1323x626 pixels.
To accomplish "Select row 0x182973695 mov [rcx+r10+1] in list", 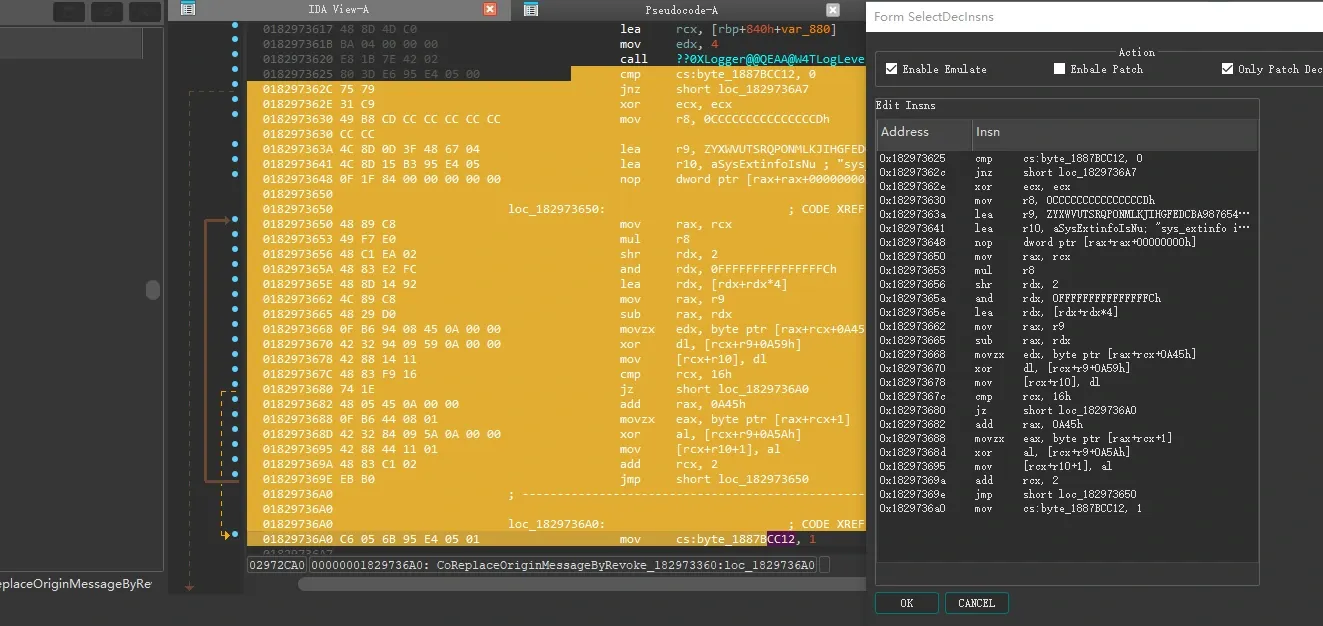I will [x=1066, y=467].
